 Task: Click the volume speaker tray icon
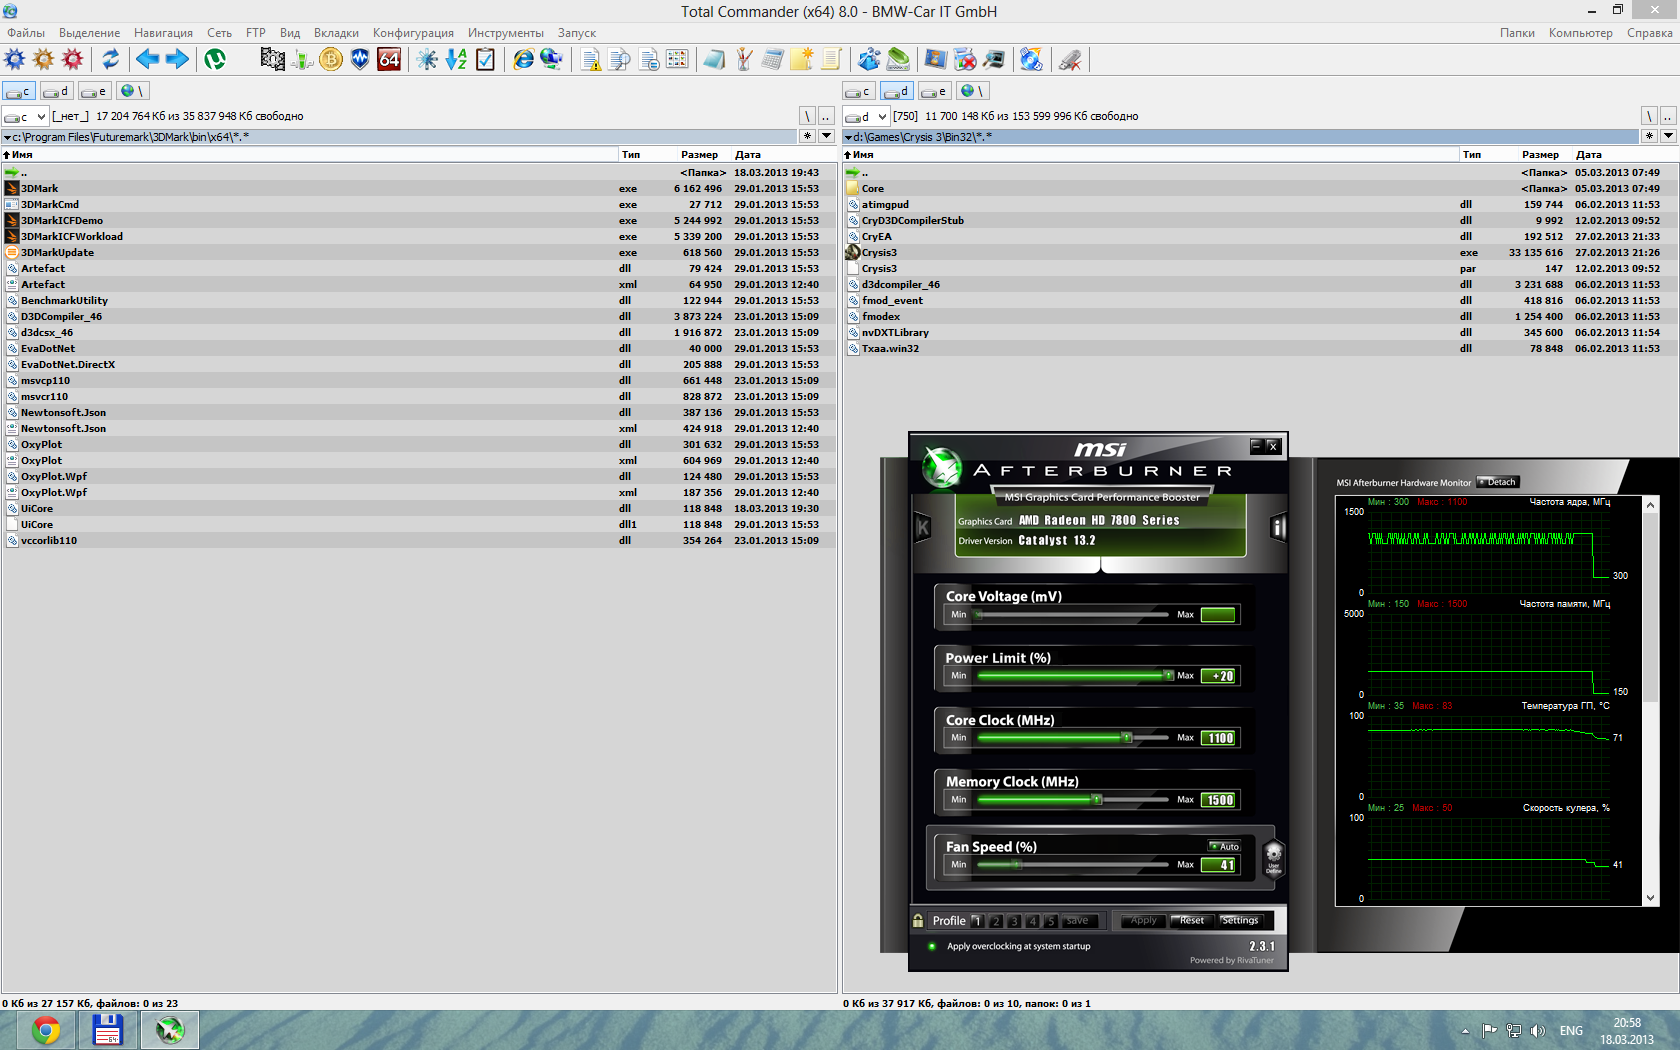pos(1538,1031)
